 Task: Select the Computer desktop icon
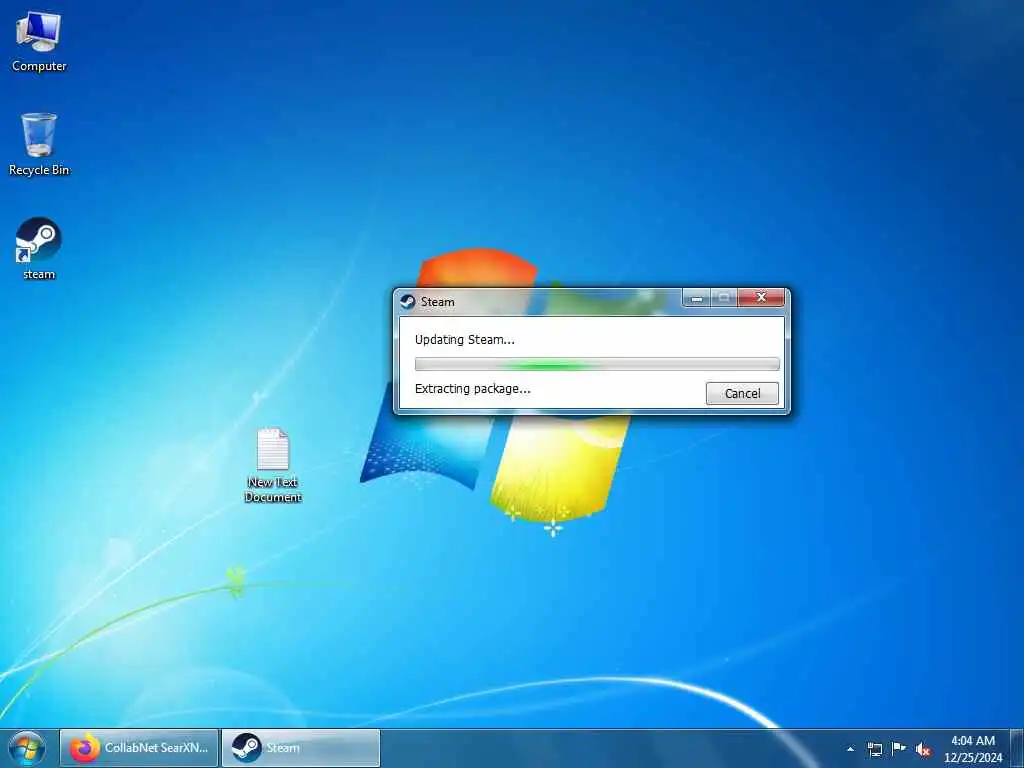coord(39,42)
